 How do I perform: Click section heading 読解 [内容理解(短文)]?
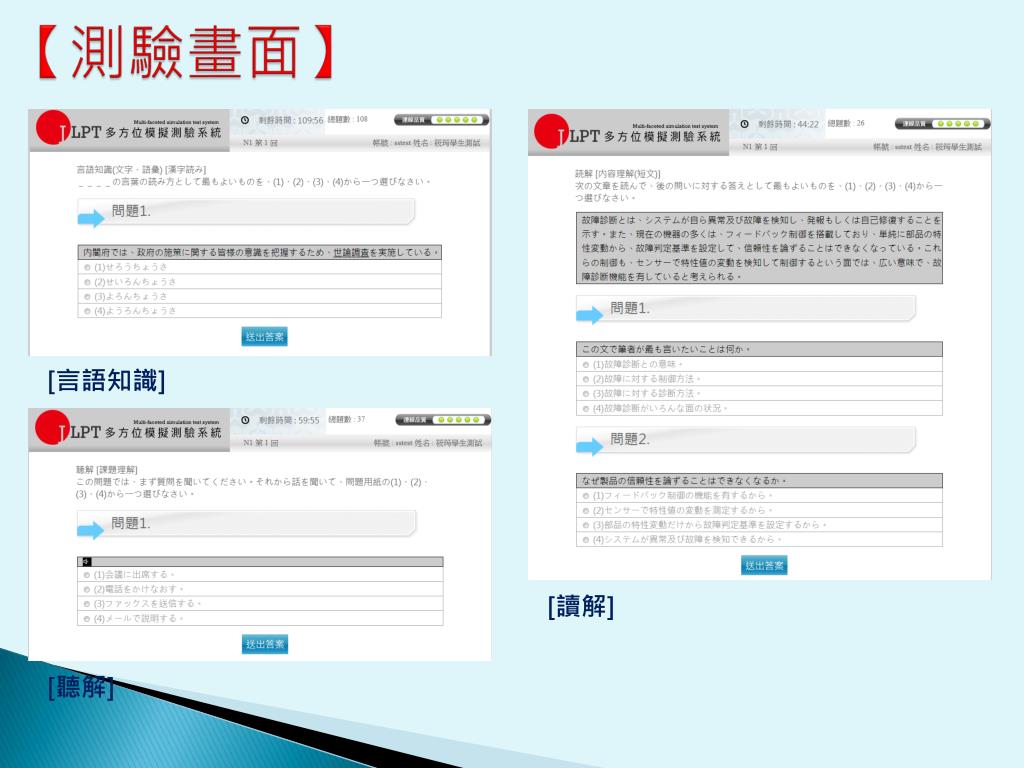pos(618,174)
